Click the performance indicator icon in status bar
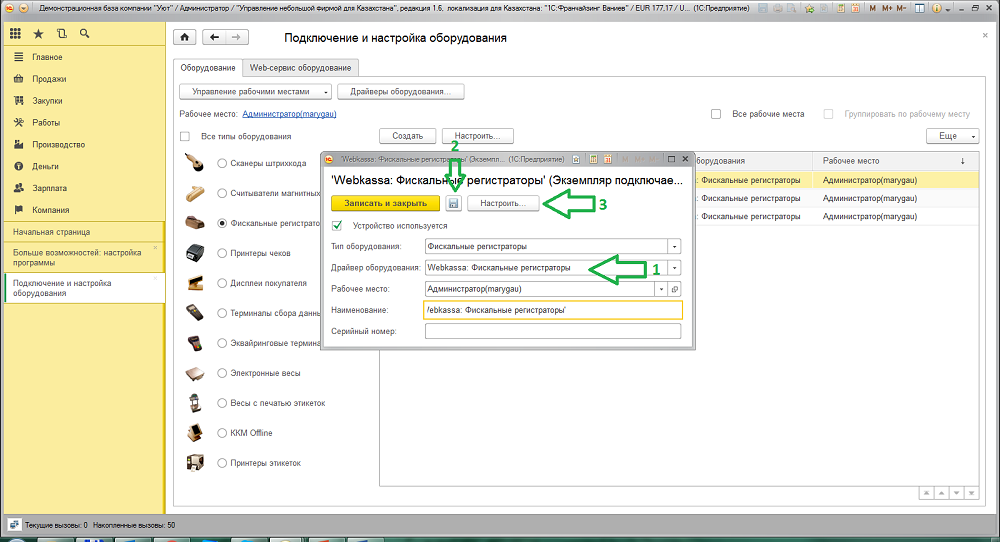Image resolution: width=1000 pixels, height=542 pixels. pos(15,525)
